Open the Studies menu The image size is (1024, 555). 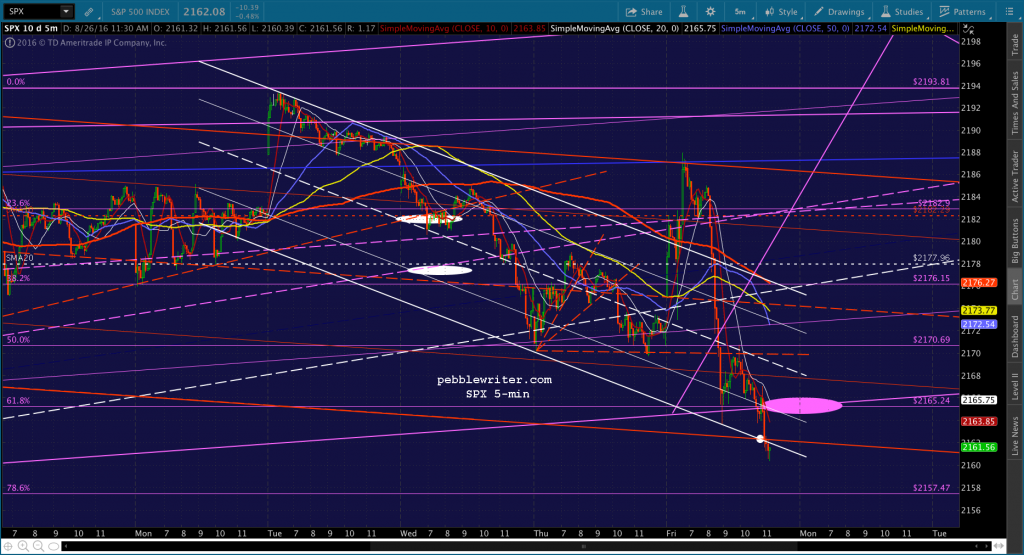pos(902,12)
